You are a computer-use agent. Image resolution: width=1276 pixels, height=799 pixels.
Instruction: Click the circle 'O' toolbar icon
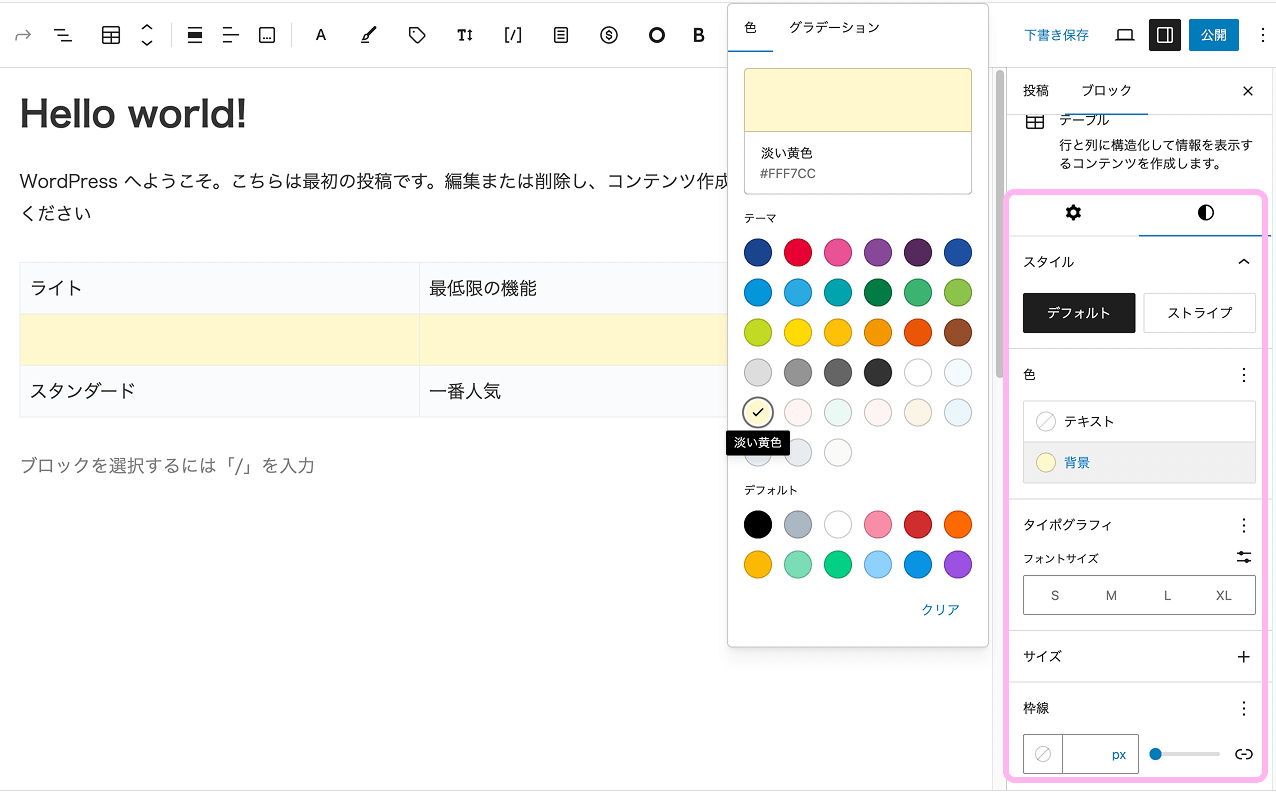(657, 35)
